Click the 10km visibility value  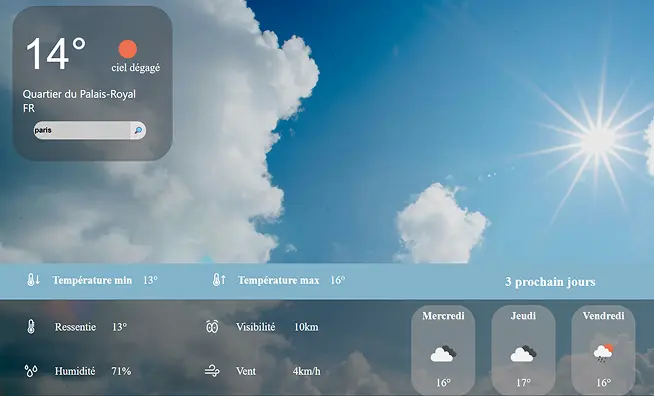306,327
